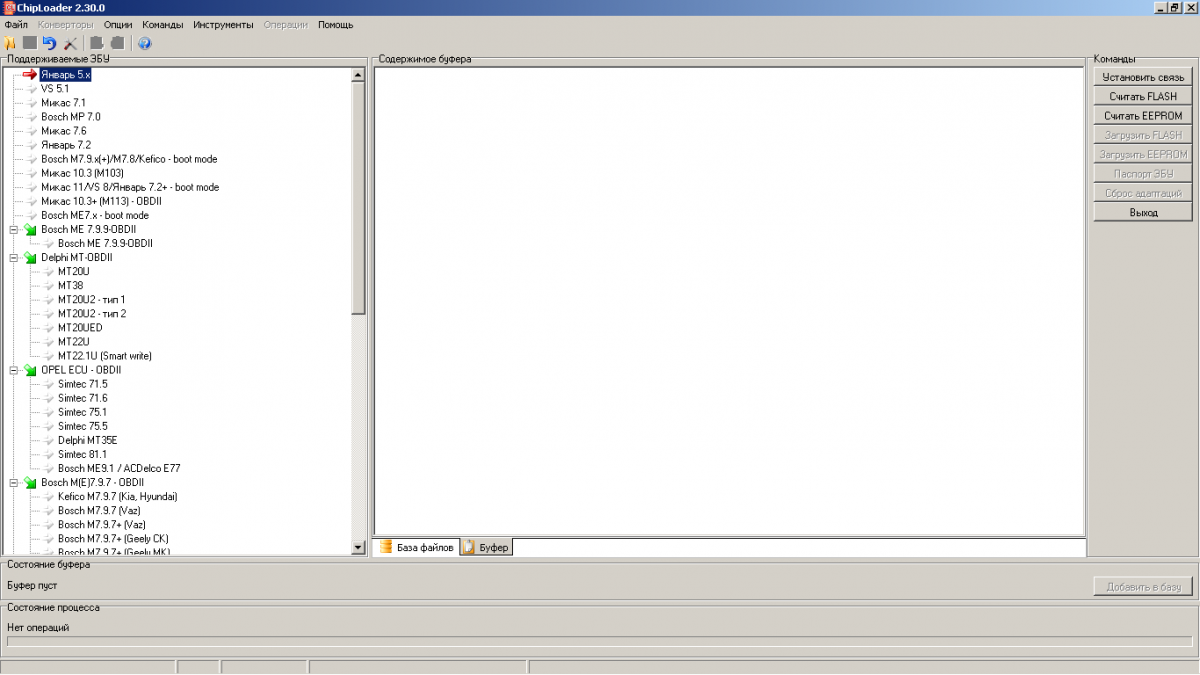This screenshot has height=675, width=1200.
Task: Select Bosch M7.9.7+ (Geely CK) entry
Action: click(x=113, y=538)
